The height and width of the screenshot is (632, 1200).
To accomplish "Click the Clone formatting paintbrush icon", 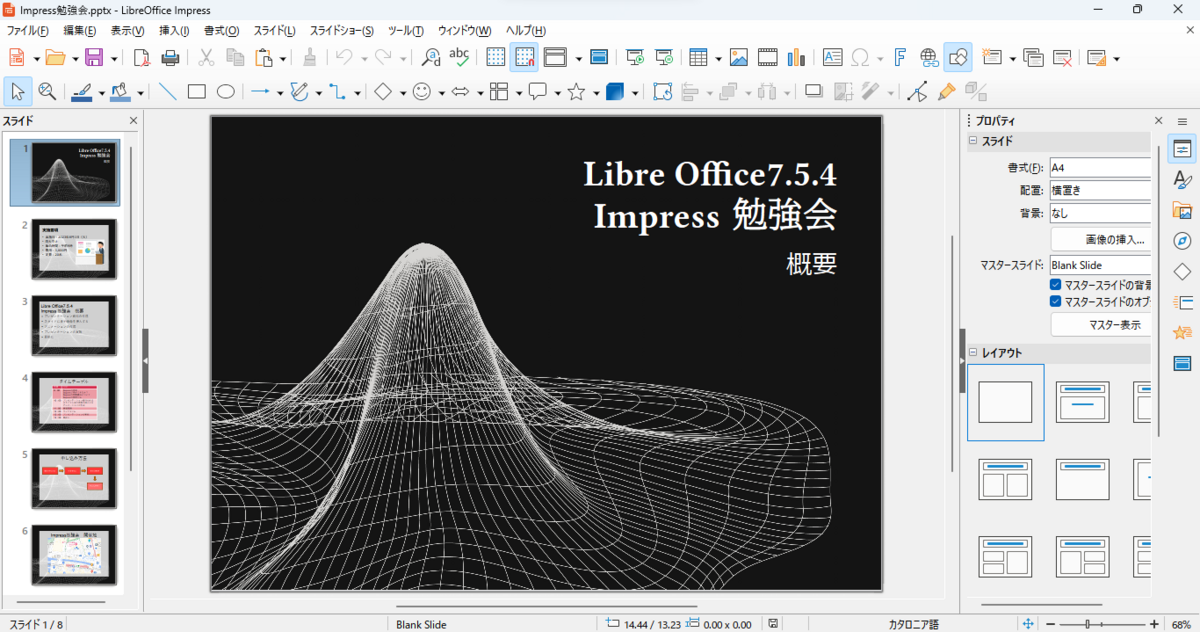I will 310,57.
